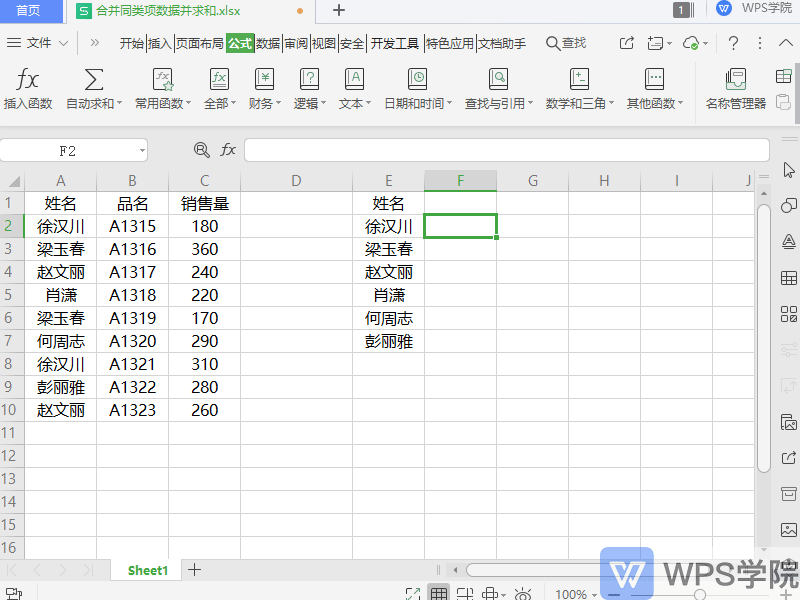Expand the AutoSum (自动求和) dropdown arrow
This screenshot has width=800, height=600.
(119, 103)
